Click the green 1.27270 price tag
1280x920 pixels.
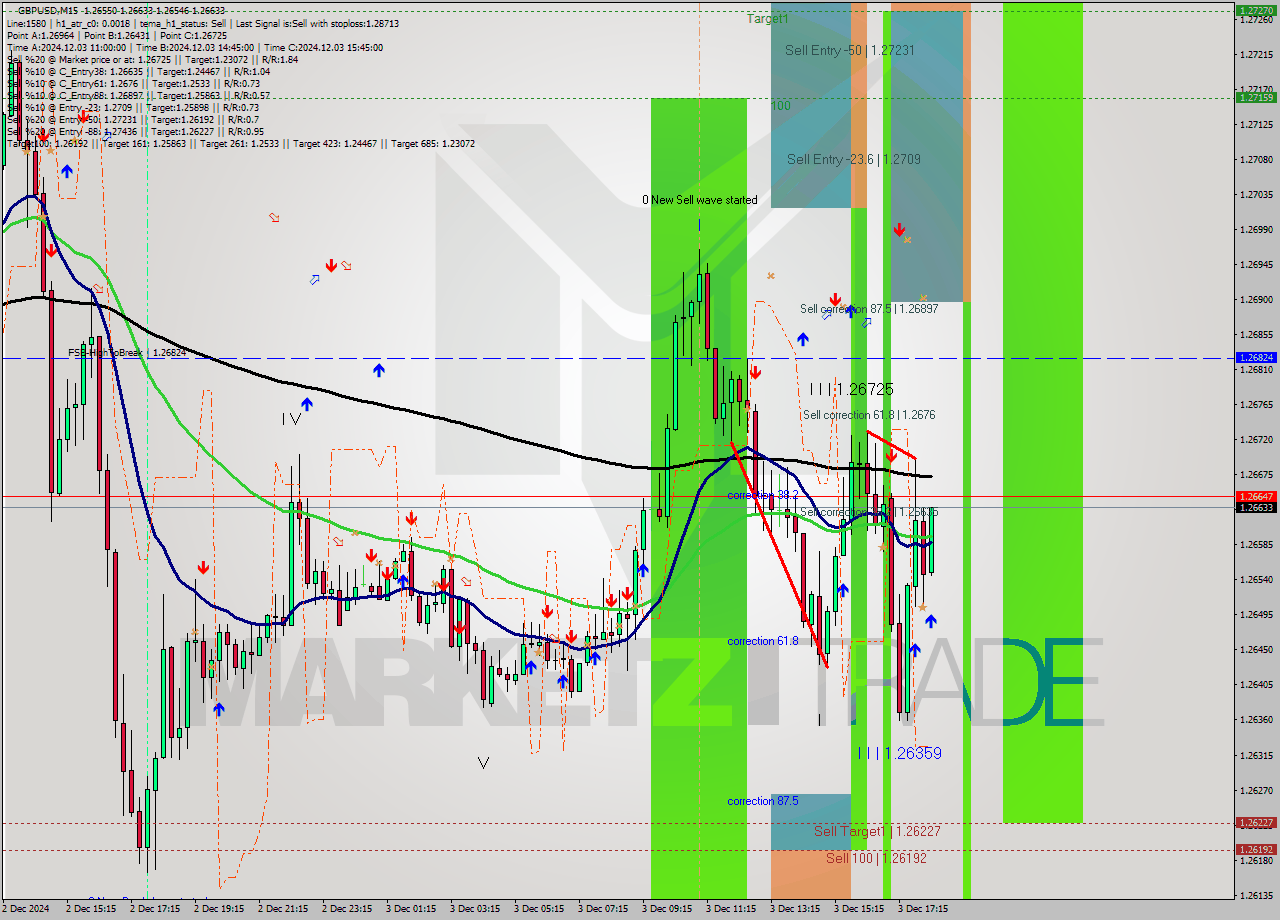1256,11
